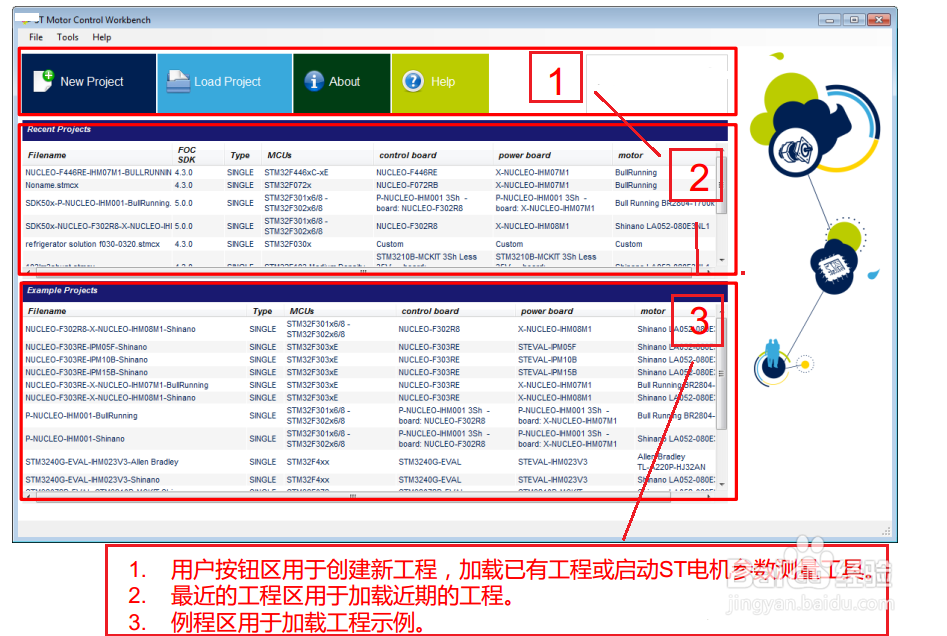Open the Help menu in menu bar
The image size is (947, 636).
pyautogui.click(x=101, y=37)
